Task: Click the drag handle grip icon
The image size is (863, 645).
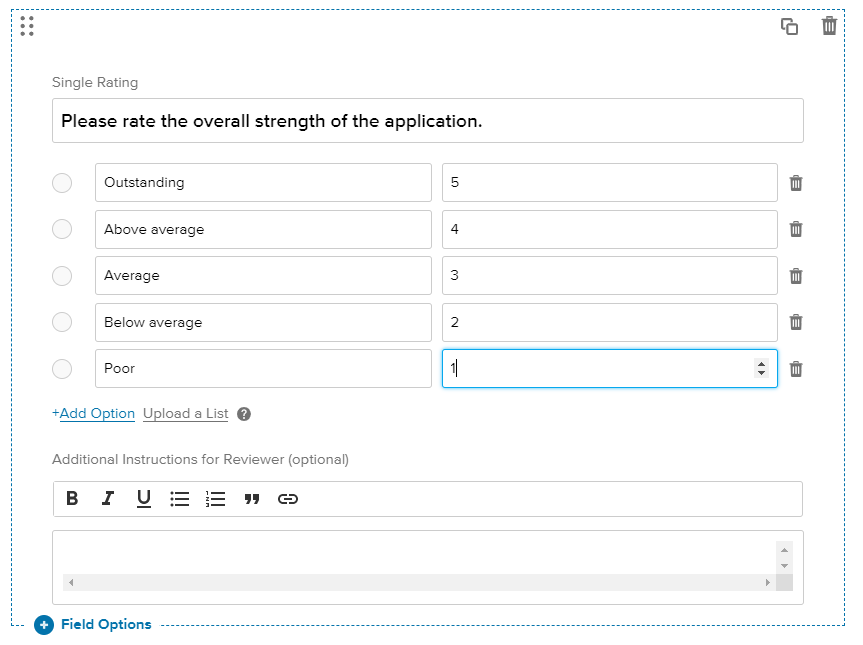Action: click(x=27, y=26)
